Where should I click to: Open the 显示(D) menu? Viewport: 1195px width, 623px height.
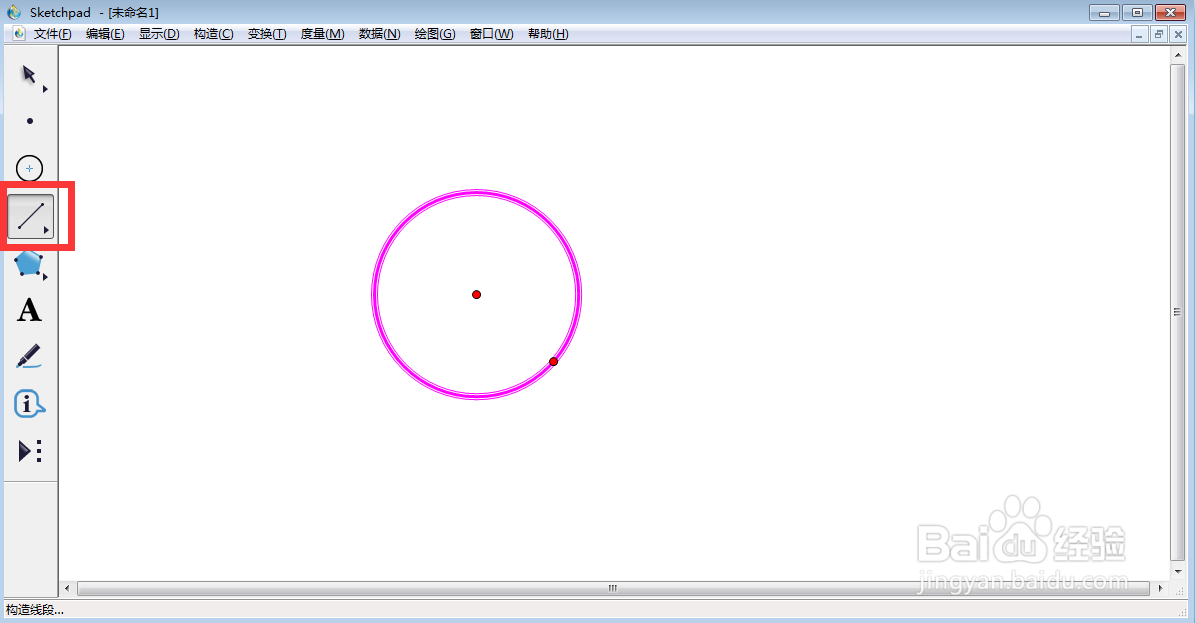(x=159, y=34)
